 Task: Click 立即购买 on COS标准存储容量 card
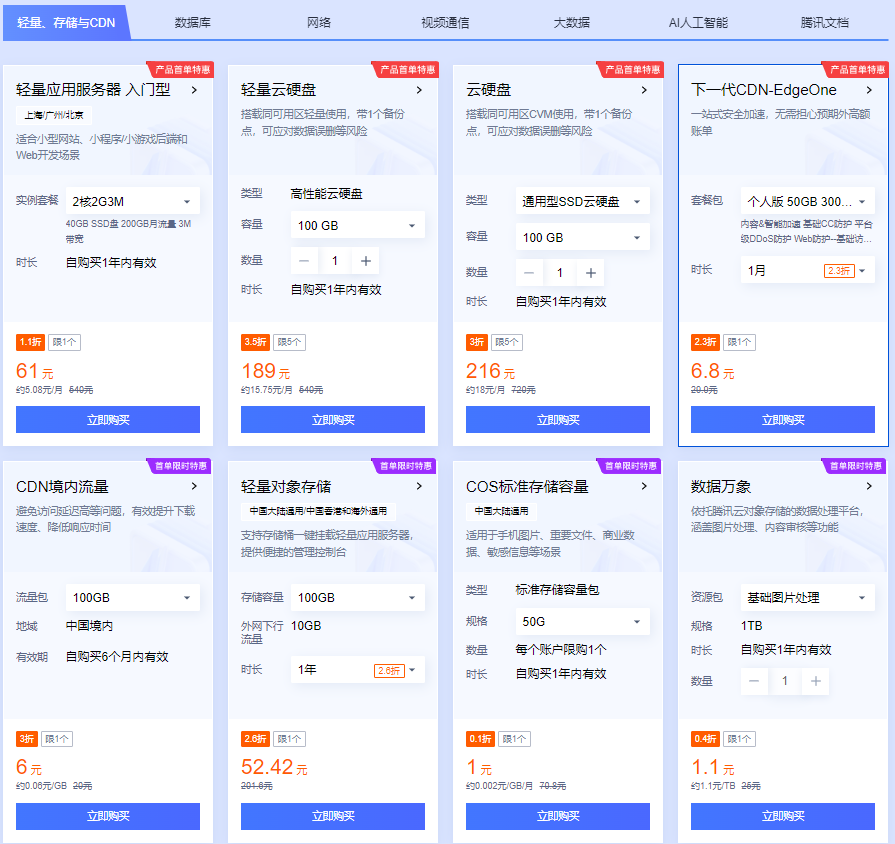click(558, 816)
